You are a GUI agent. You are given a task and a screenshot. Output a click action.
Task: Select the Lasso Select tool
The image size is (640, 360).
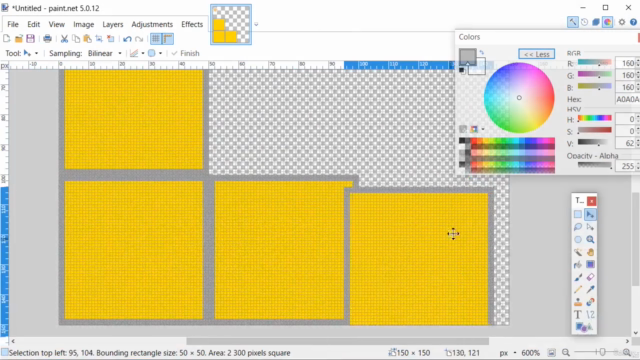pos(578,227)
